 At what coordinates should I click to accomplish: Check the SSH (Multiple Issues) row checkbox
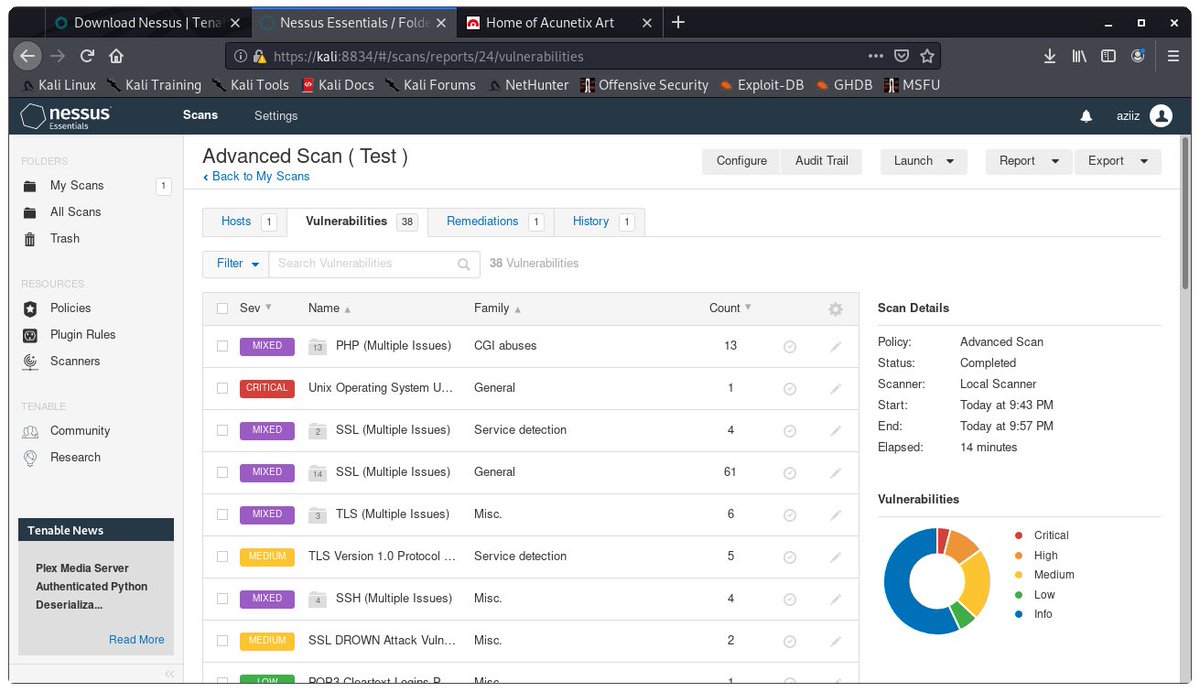pos(222,598)
